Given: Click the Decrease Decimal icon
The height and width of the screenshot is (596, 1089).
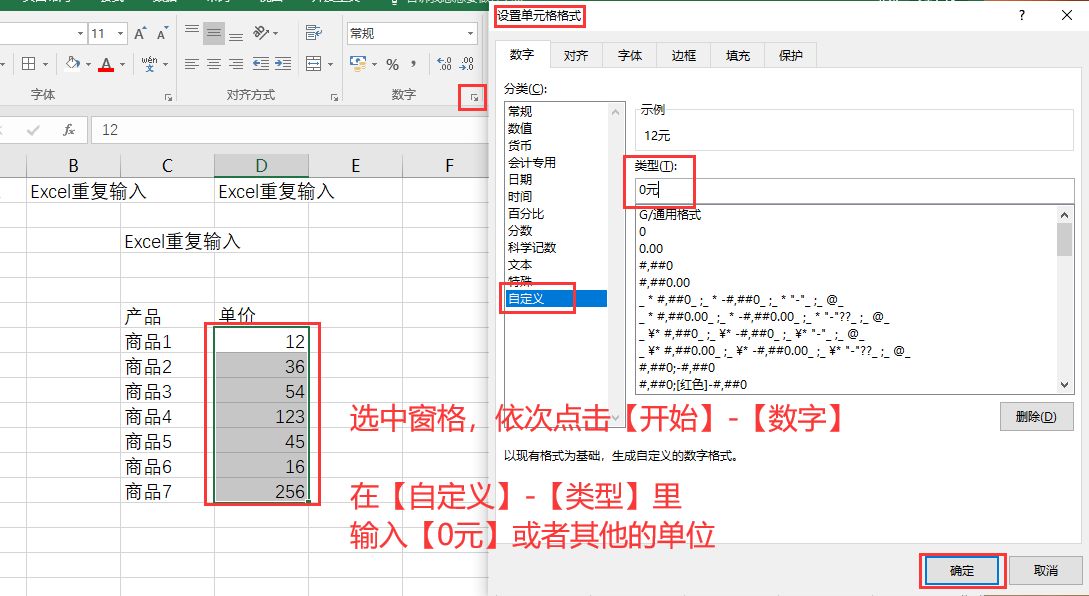Looking at the screenshot, I should pyautogui.click(x=466, y=64).
